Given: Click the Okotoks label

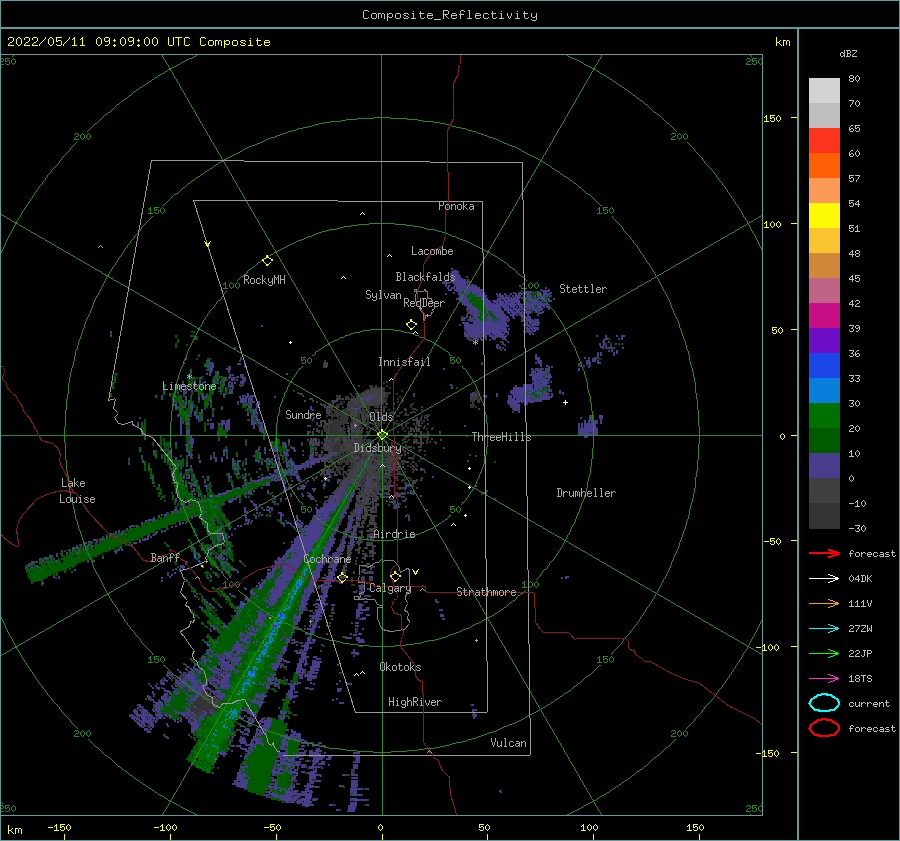Looking at the screenshot, I should [x=400, y=667].
